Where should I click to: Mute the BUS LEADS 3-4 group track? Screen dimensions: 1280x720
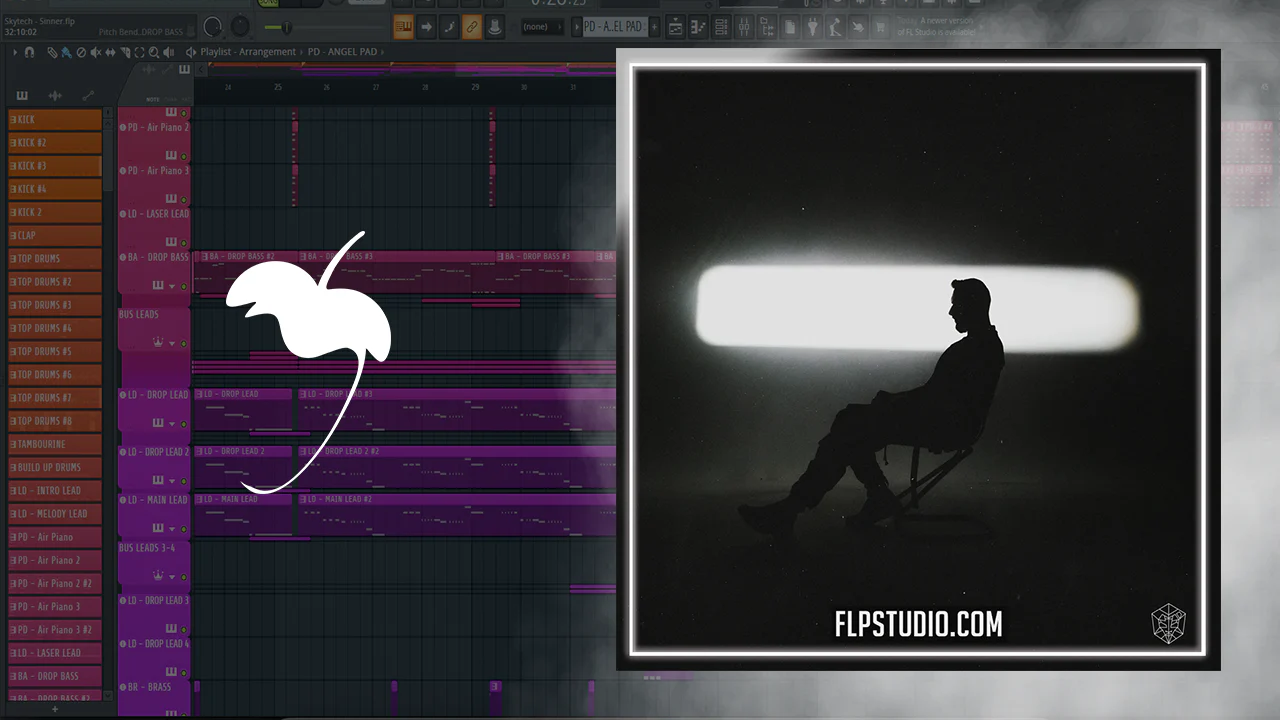pyautogui.click(x=184, y=577)
